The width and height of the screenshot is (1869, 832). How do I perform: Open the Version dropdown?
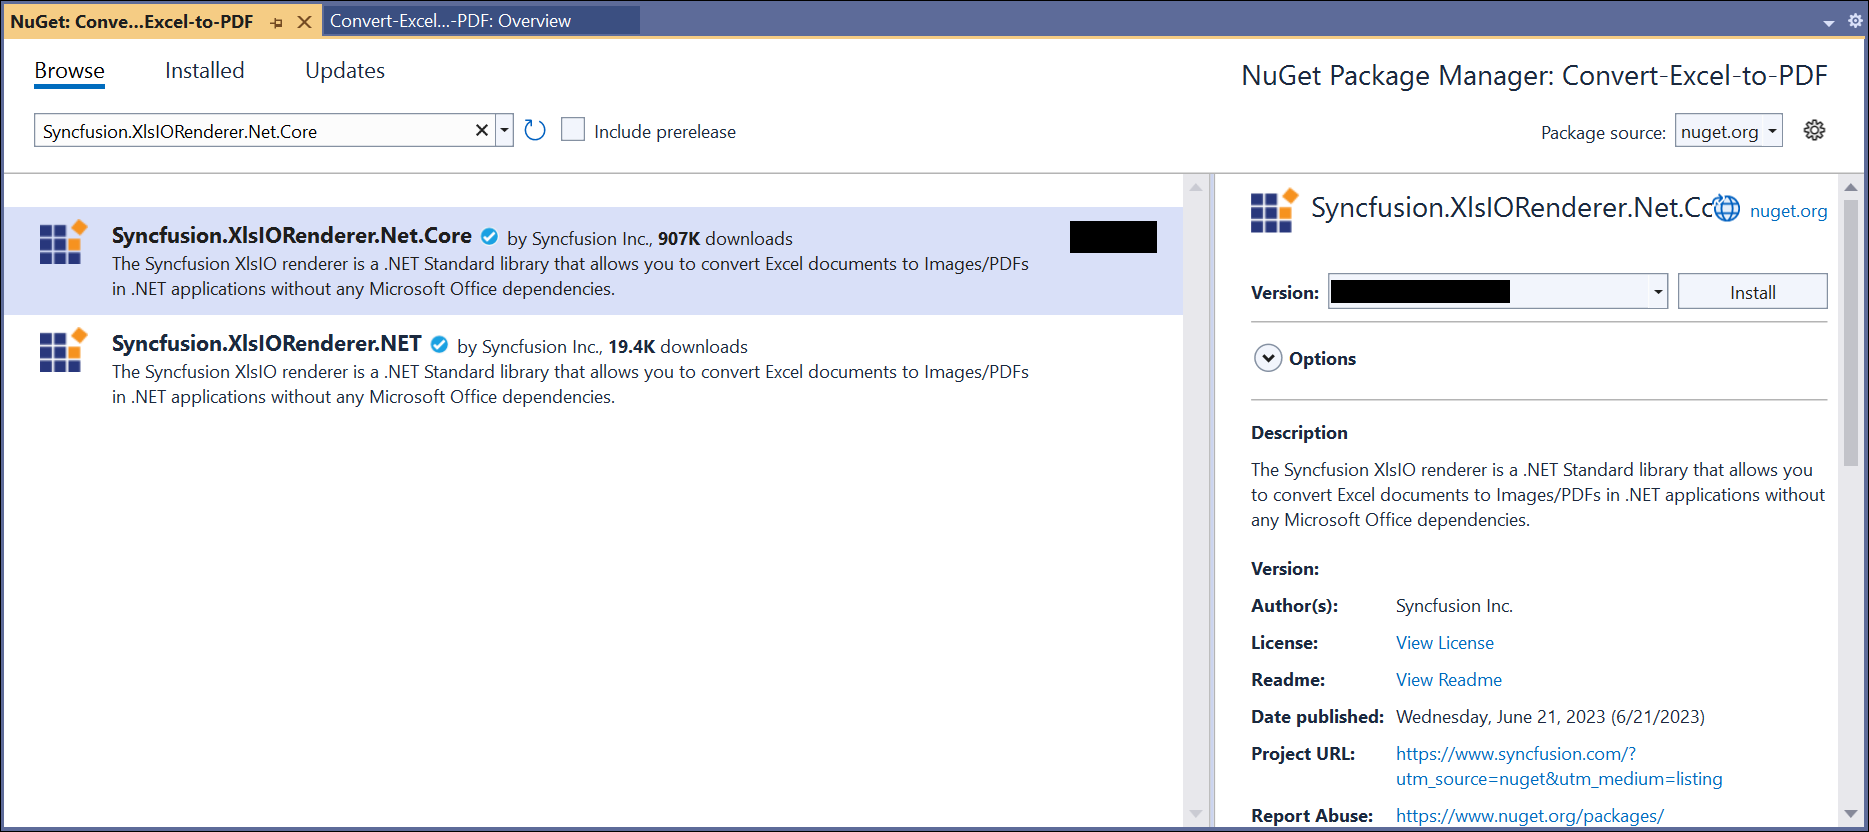coord(1657,292)
